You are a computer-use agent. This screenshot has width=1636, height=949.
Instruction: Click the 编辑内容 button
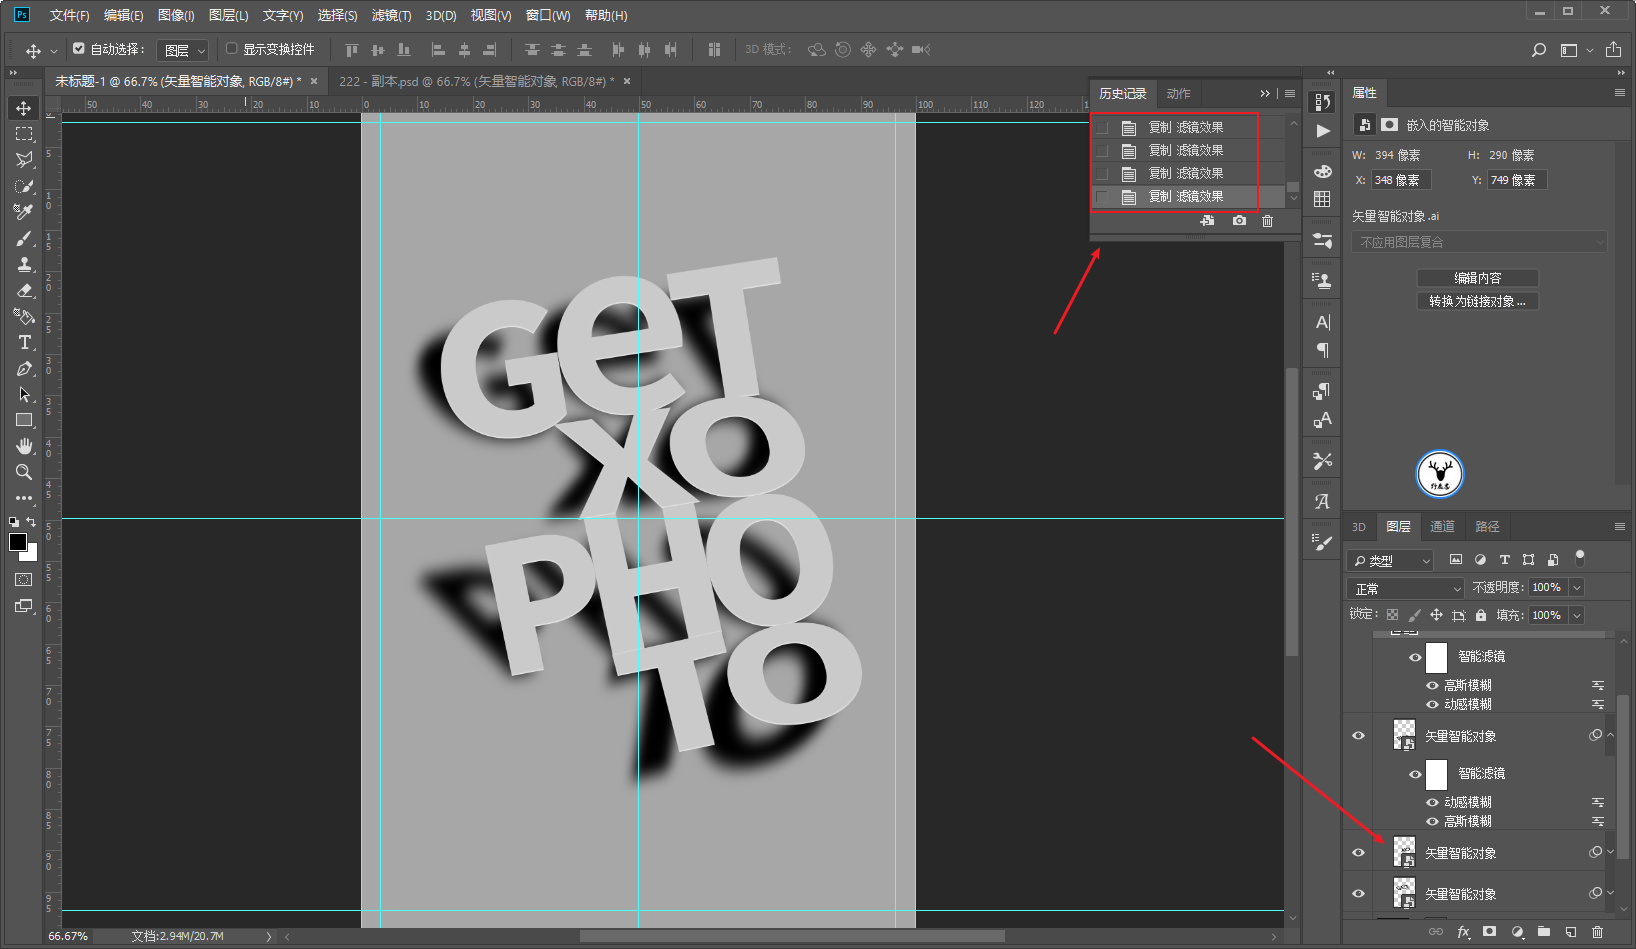click(1477, 278)
